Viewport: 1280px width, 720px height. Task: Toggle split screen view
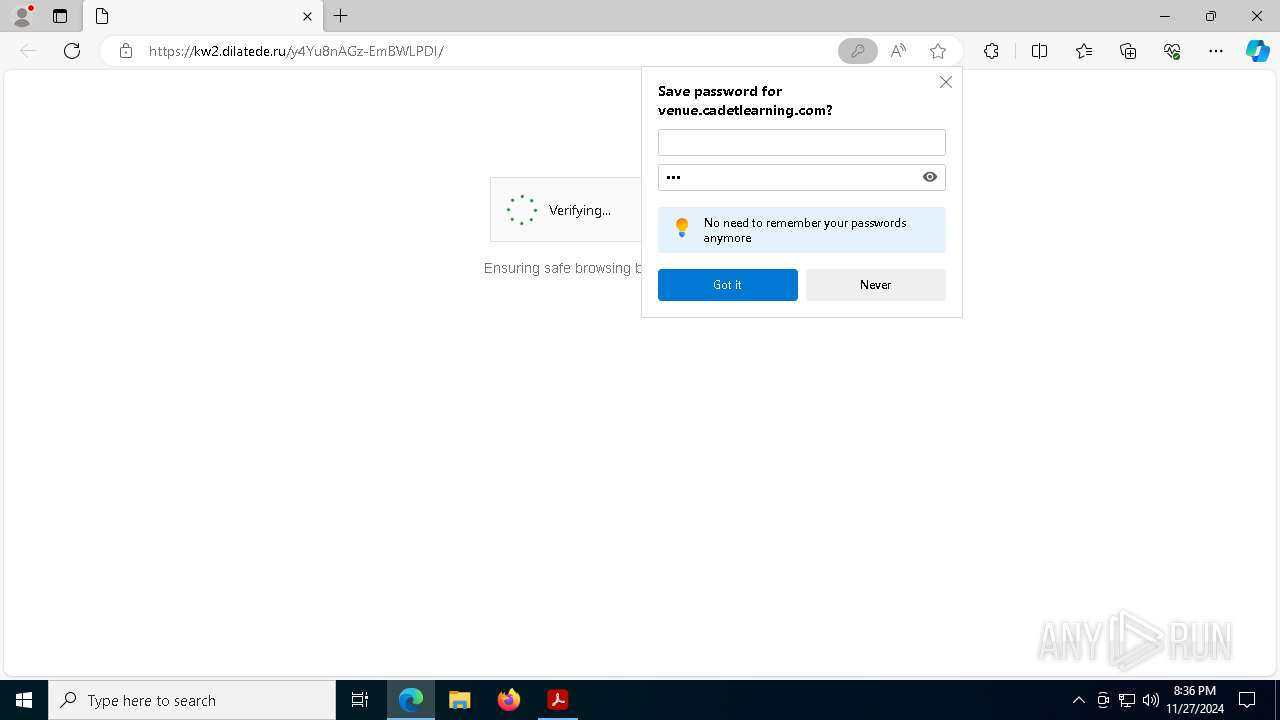coord(1039,51)
